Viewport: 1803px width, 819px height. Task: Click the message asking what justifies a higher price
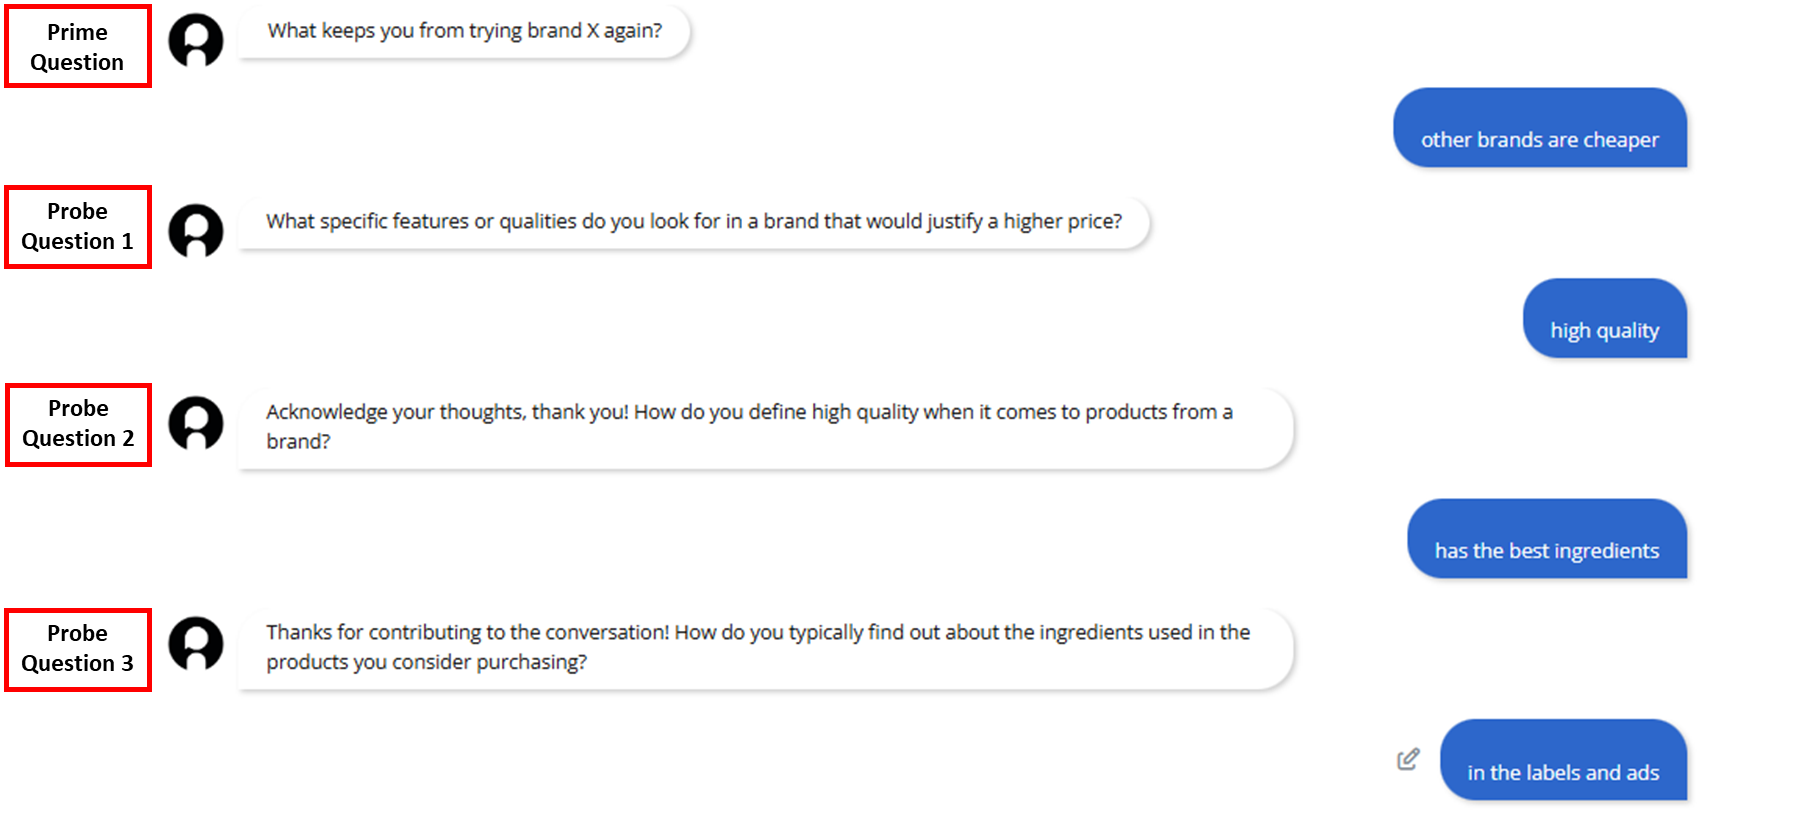(x=693, y=222)
